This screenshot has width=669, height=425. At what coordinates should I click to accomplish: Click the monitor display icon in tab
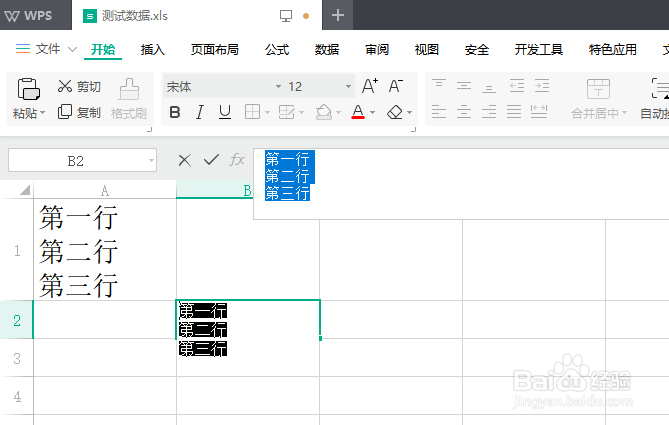tap(286, 16)
